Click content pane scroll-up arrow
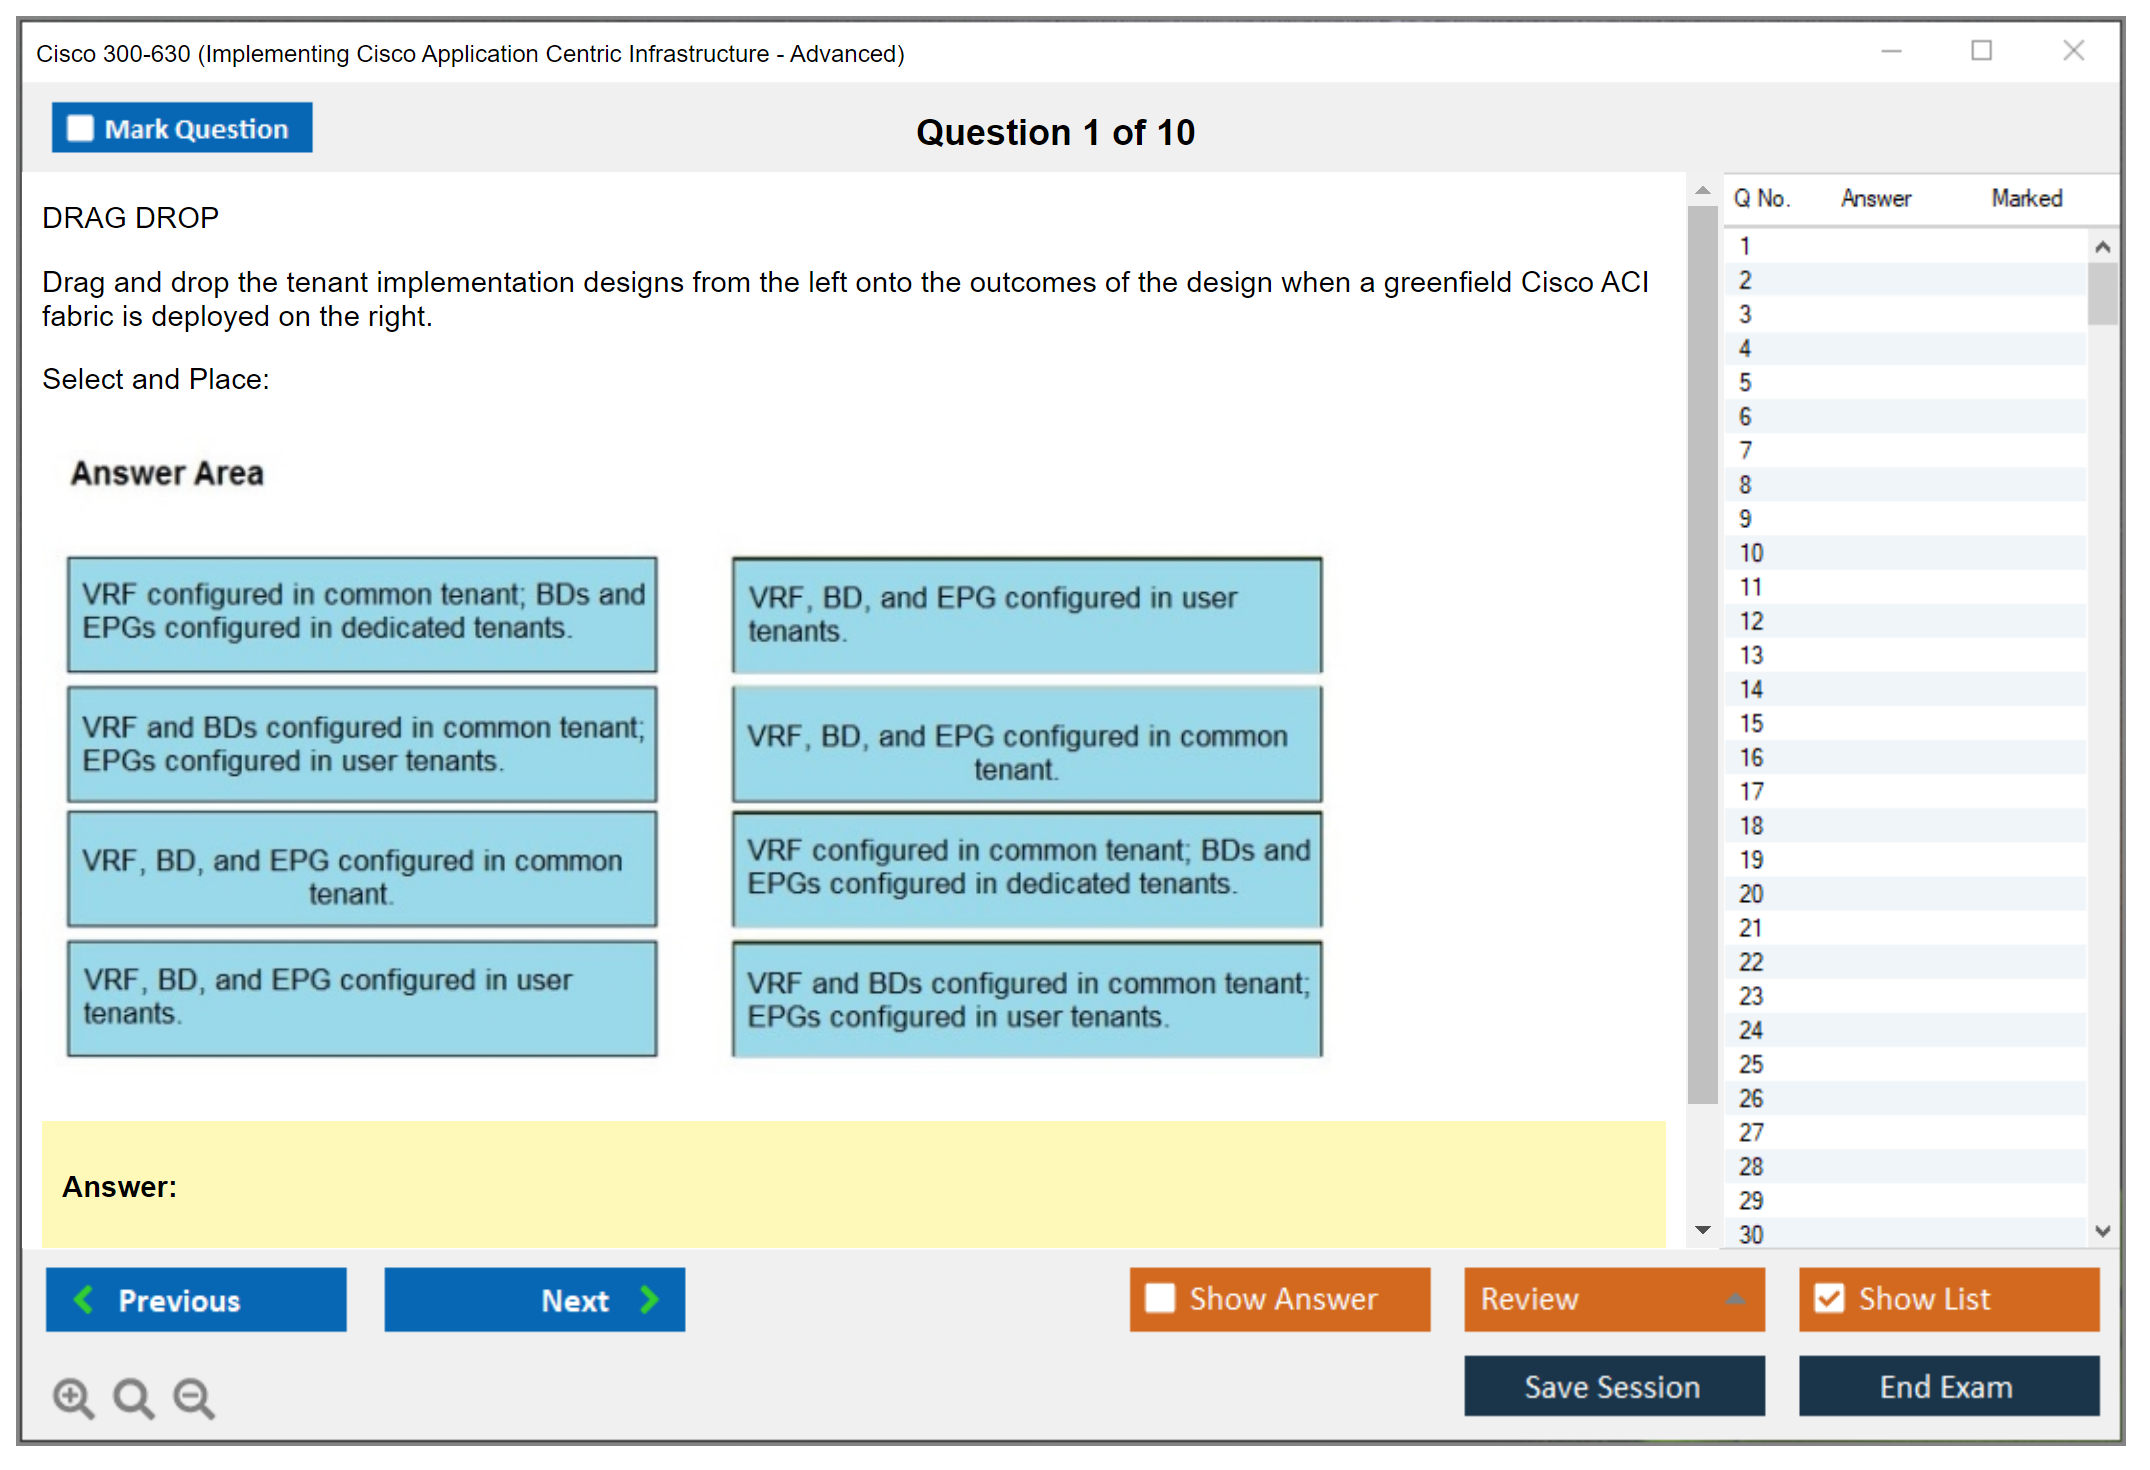 1702,190
